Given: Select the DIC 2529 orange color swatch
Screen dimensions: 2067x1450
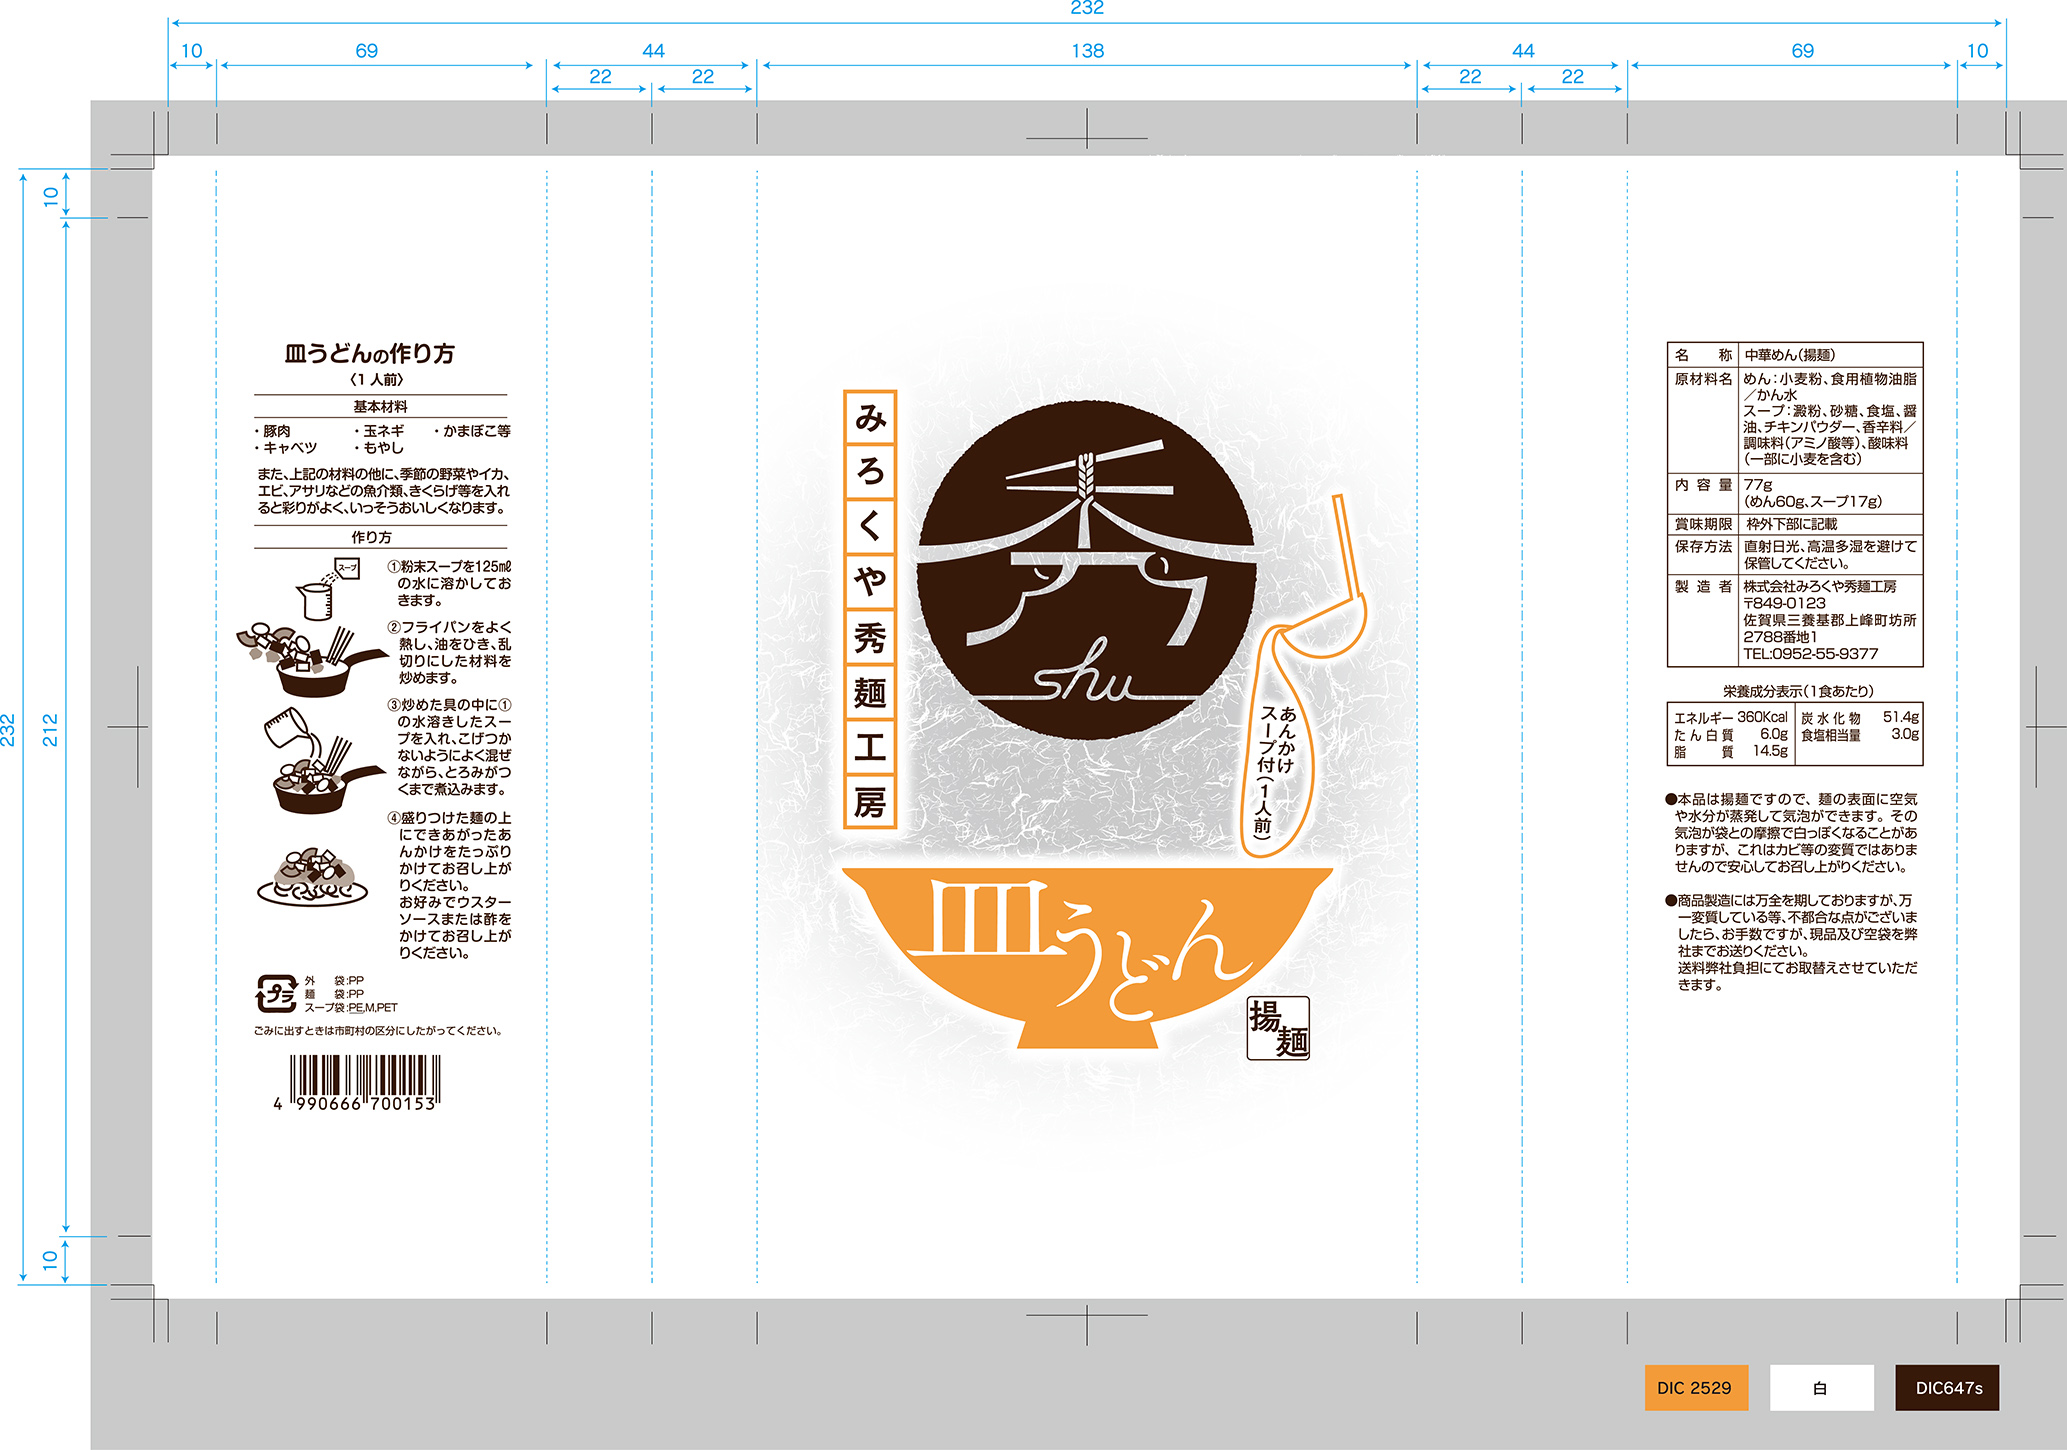Looking at the screenshot, I should coord(1696,1388).
